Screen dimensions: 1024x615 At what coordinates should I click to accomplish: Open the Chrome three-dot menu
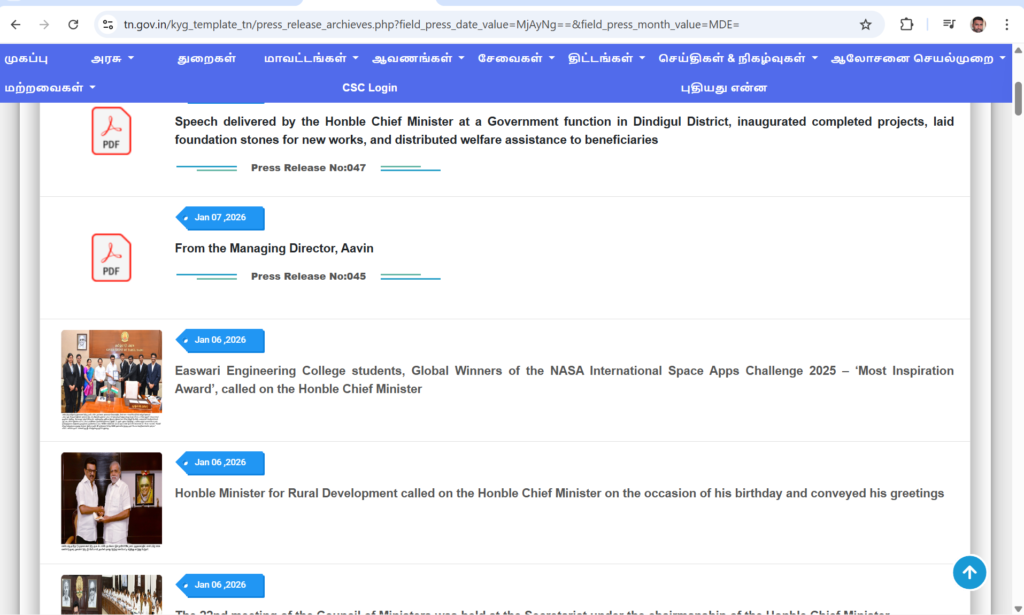click(x=1006, y=24)
